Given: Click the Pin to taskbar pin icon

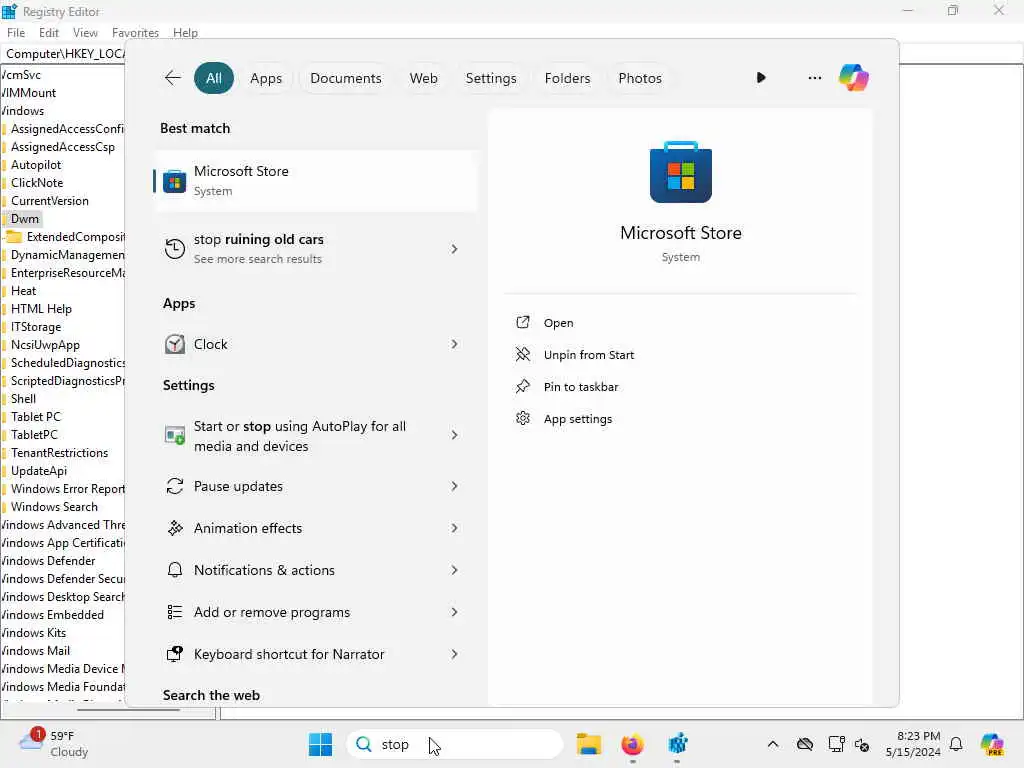Looking at the screenshot, I should tap(522, 386).
